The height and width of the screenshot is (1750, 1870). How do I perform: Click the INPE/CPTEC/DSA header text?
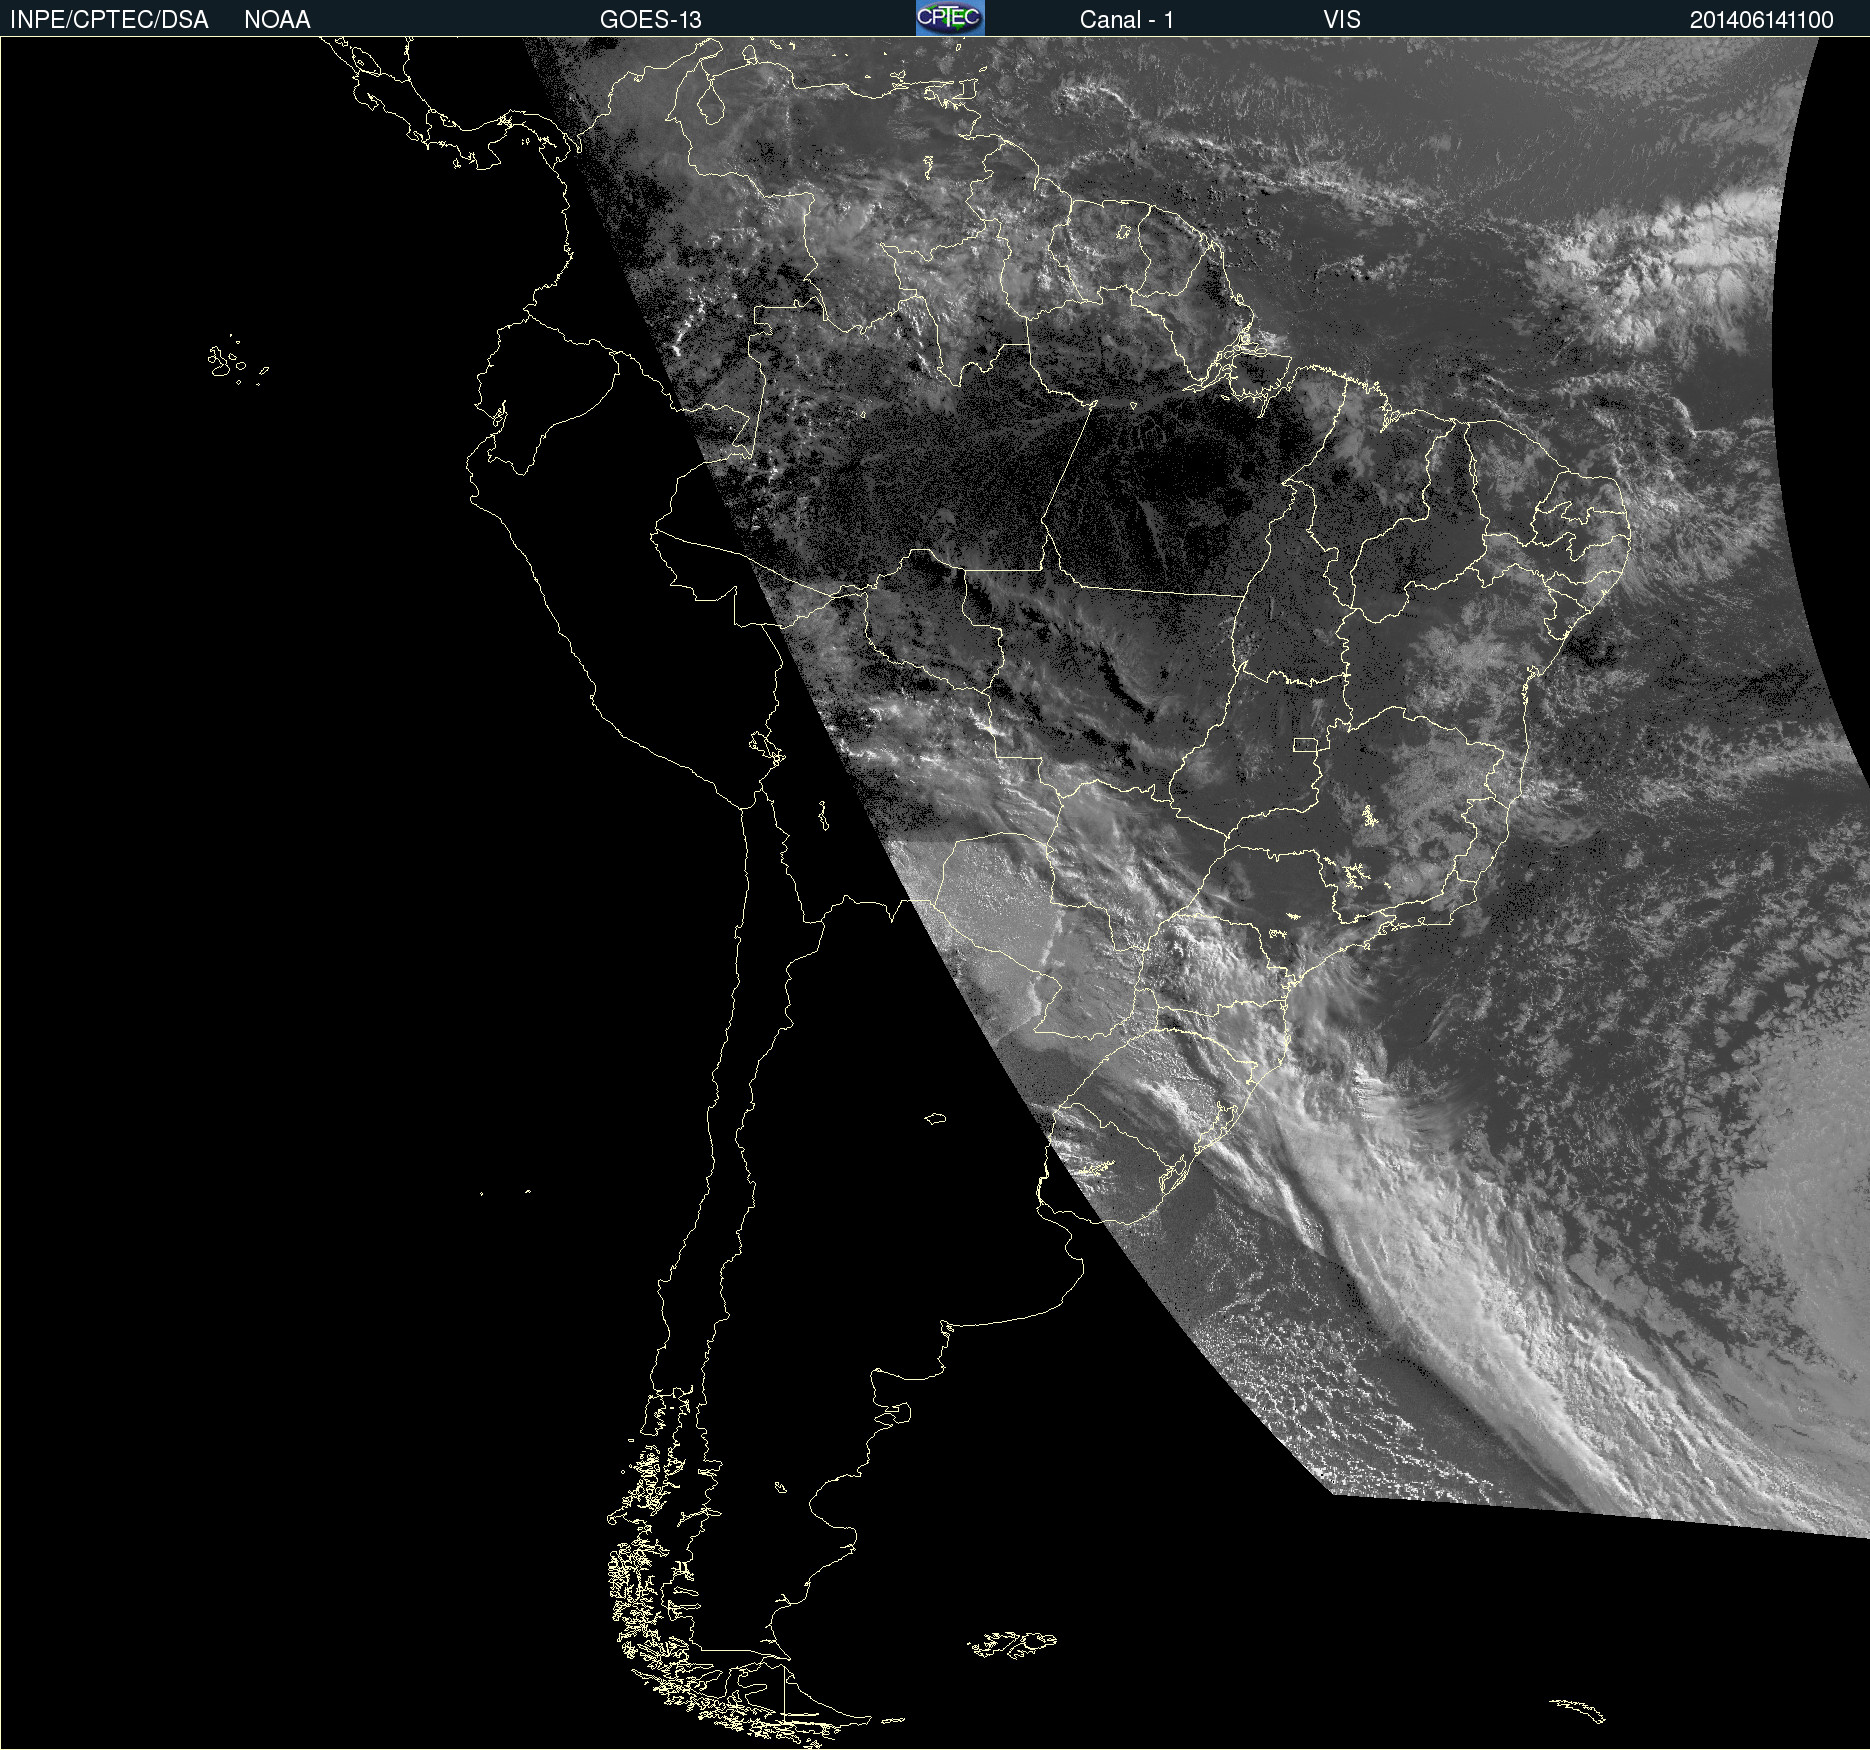tap(109, 20)
